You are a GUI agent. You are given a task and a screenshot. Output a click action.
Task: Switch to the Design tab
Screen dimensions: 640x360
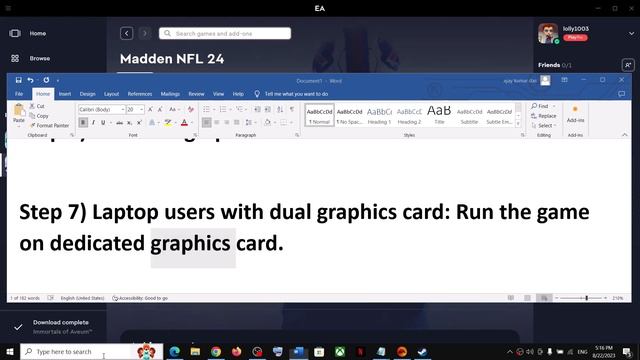point(87,94)
